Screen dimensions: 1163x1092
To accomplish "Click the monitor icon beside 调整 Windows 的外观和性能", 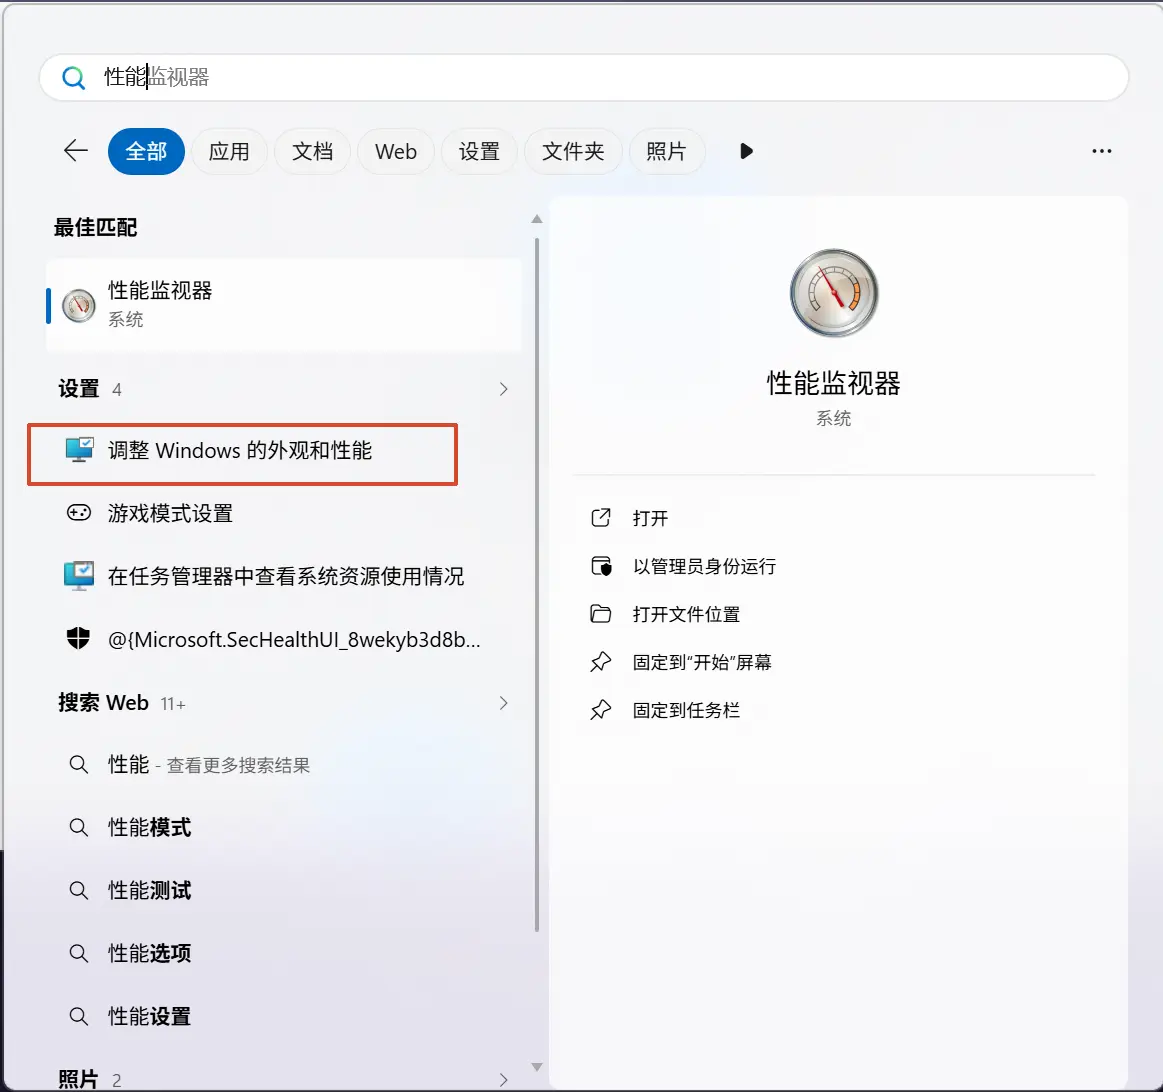I will 79,450.
